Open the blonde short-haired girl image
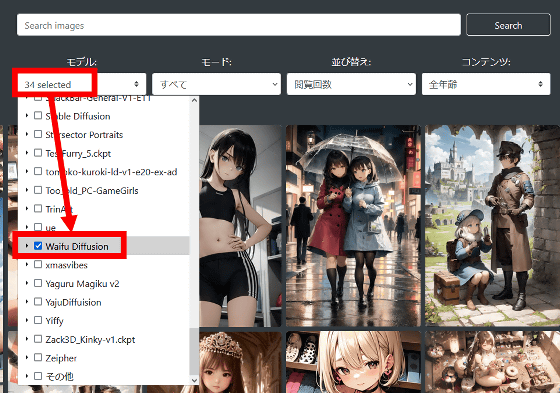 pyautogui.click(x=354, y=362)
